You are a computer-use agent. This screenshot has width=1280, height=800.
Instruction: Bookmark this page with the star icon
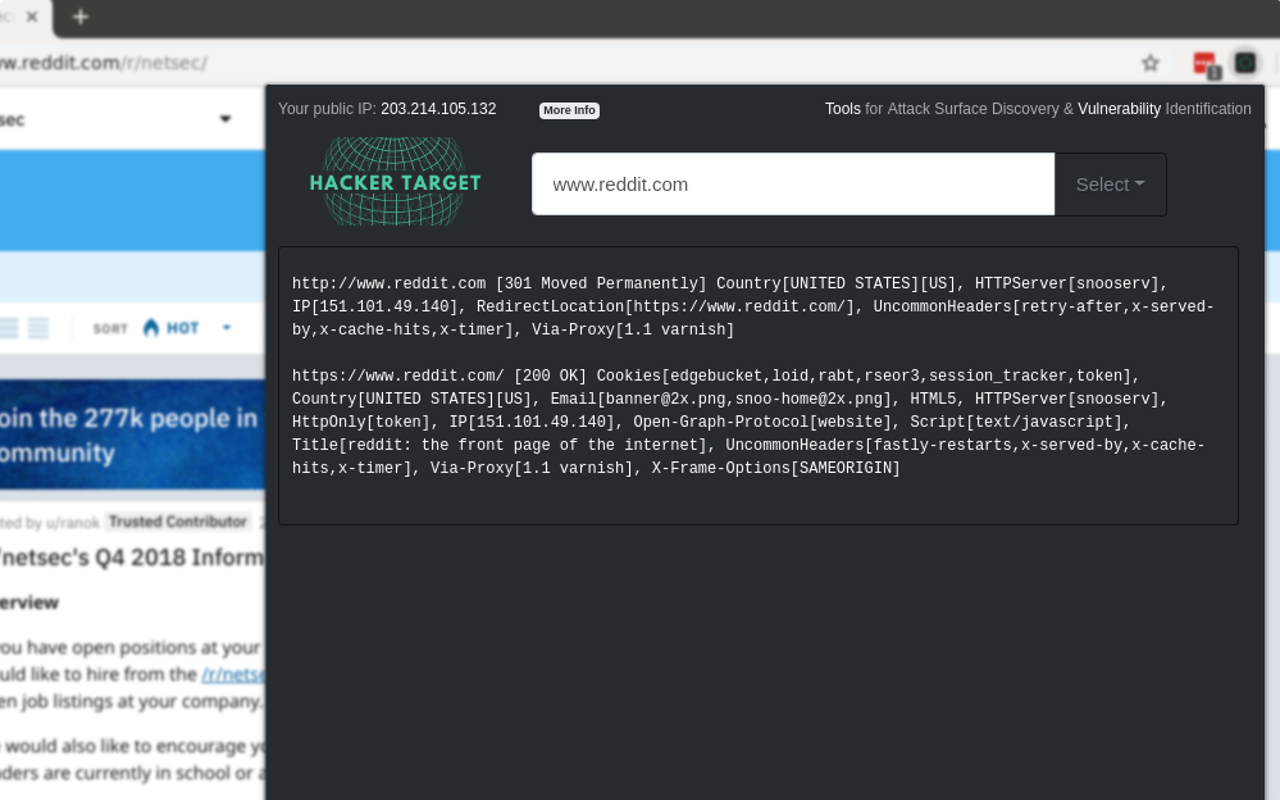tap(1150, 63)
